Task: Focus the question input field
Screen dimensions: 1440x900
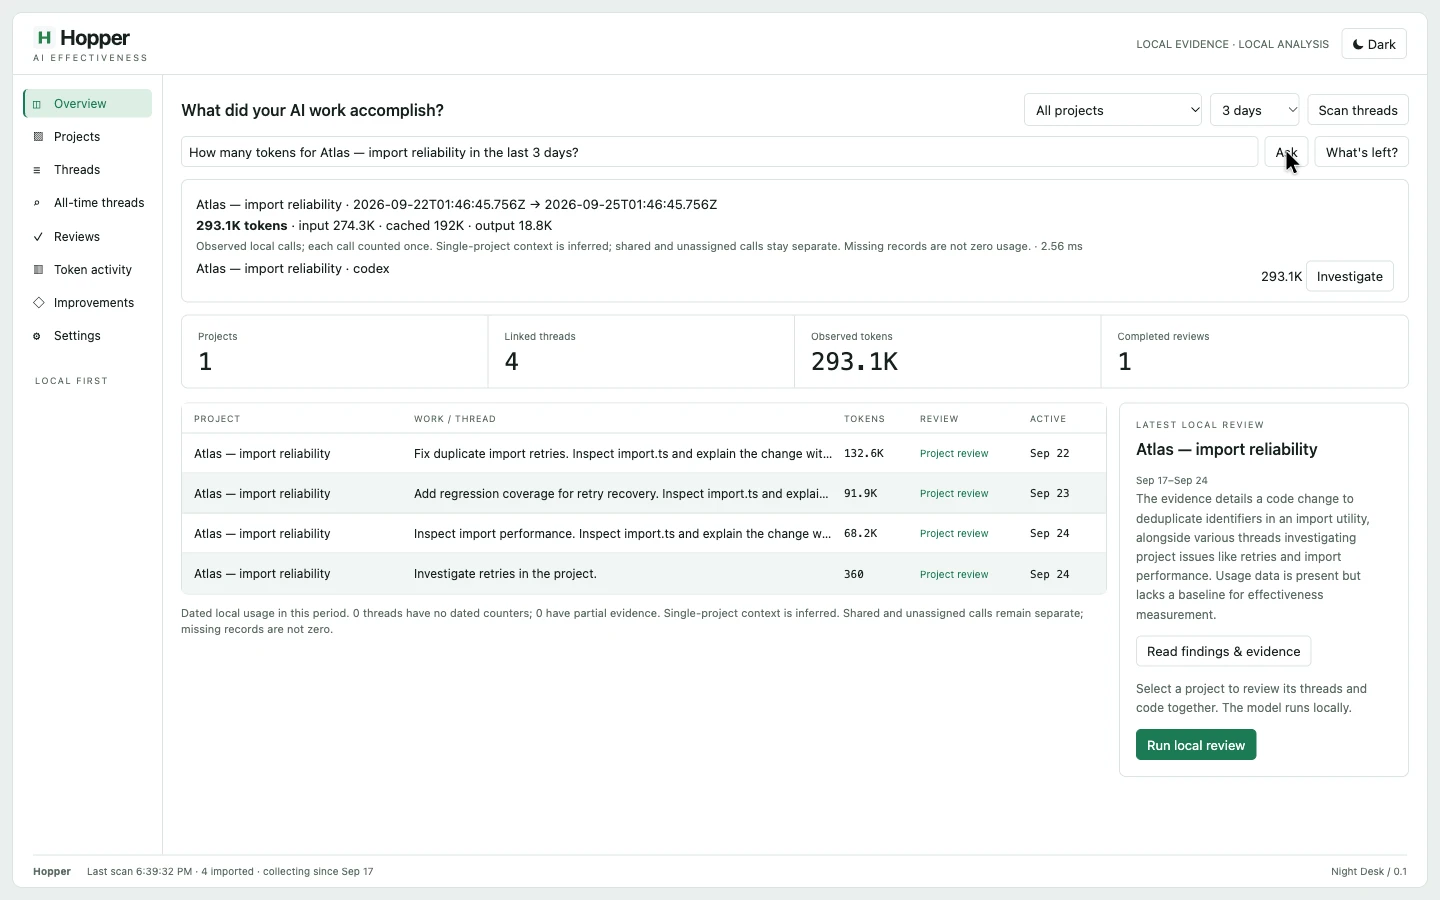Action: tap(719, 152)
